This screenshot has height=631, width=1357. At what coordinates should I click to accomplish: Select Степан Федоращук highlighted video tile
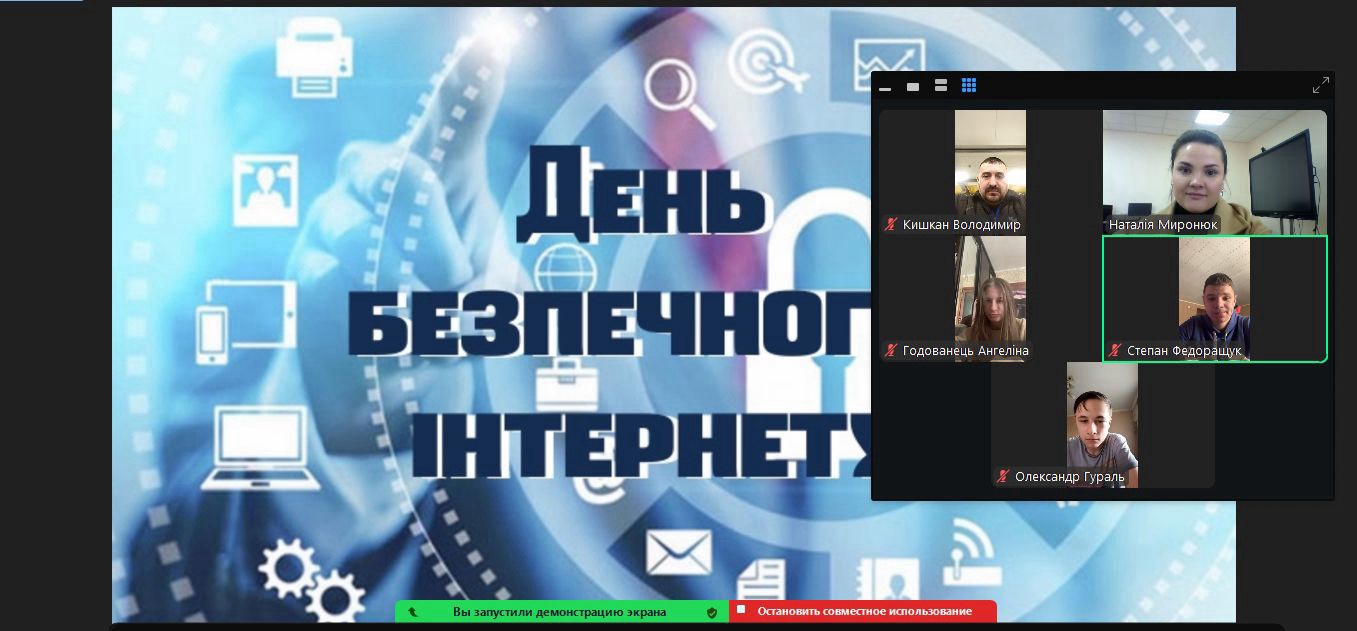point(1215,299)
